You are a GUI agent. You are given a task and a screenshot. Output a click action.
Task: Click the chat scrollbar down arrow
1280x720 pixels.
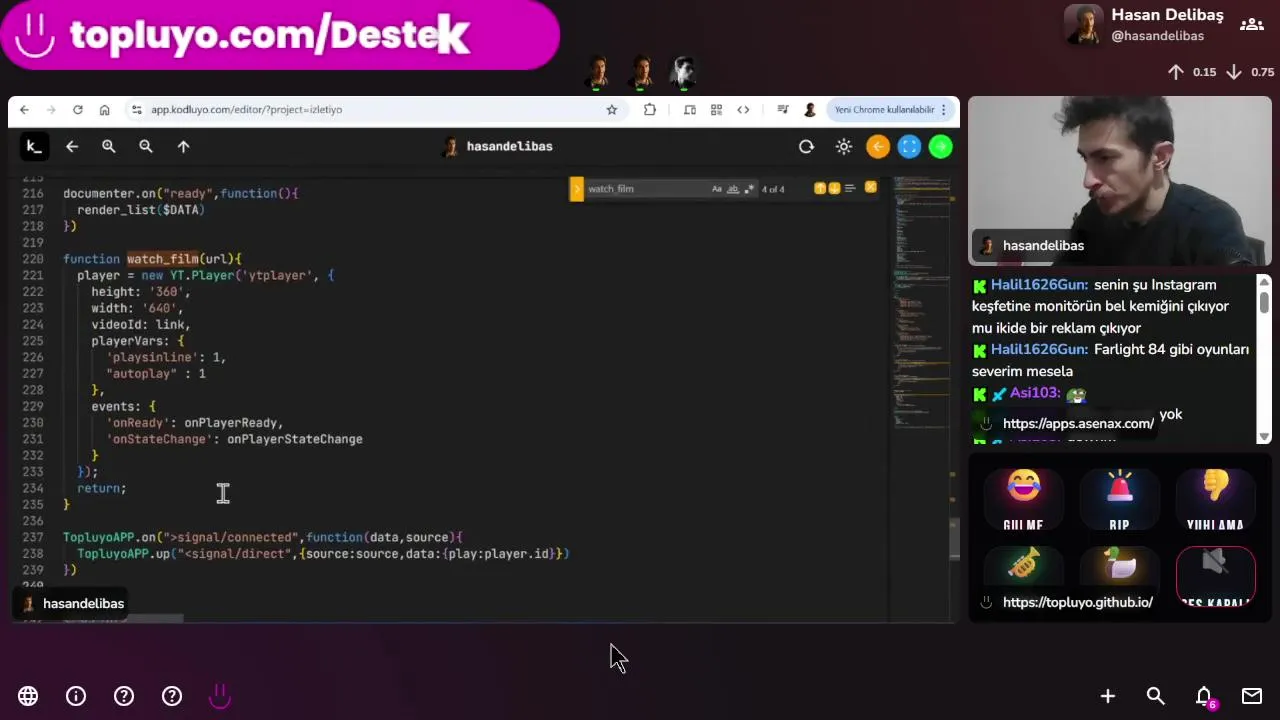(x=1264, y=436)
